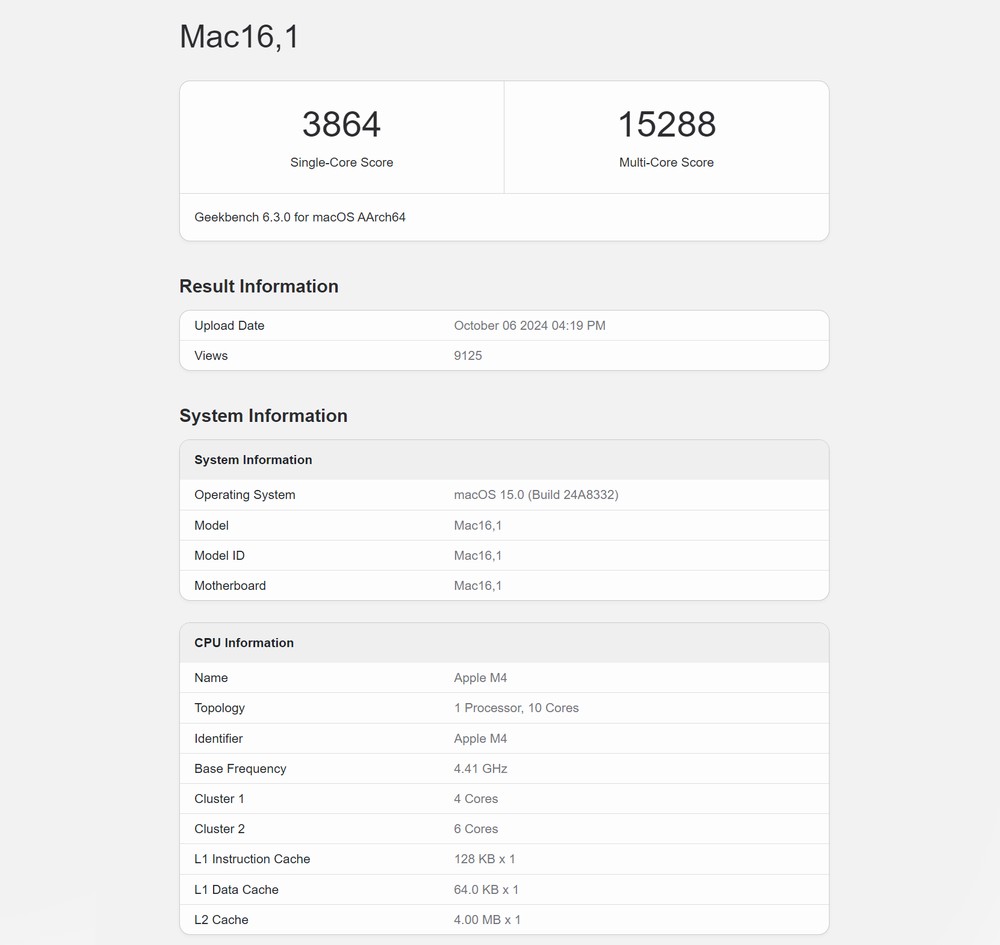The image size is (1000, 945).
Task: Click the L1 Instruction Cache label
Action: click(x=253, y=859)
